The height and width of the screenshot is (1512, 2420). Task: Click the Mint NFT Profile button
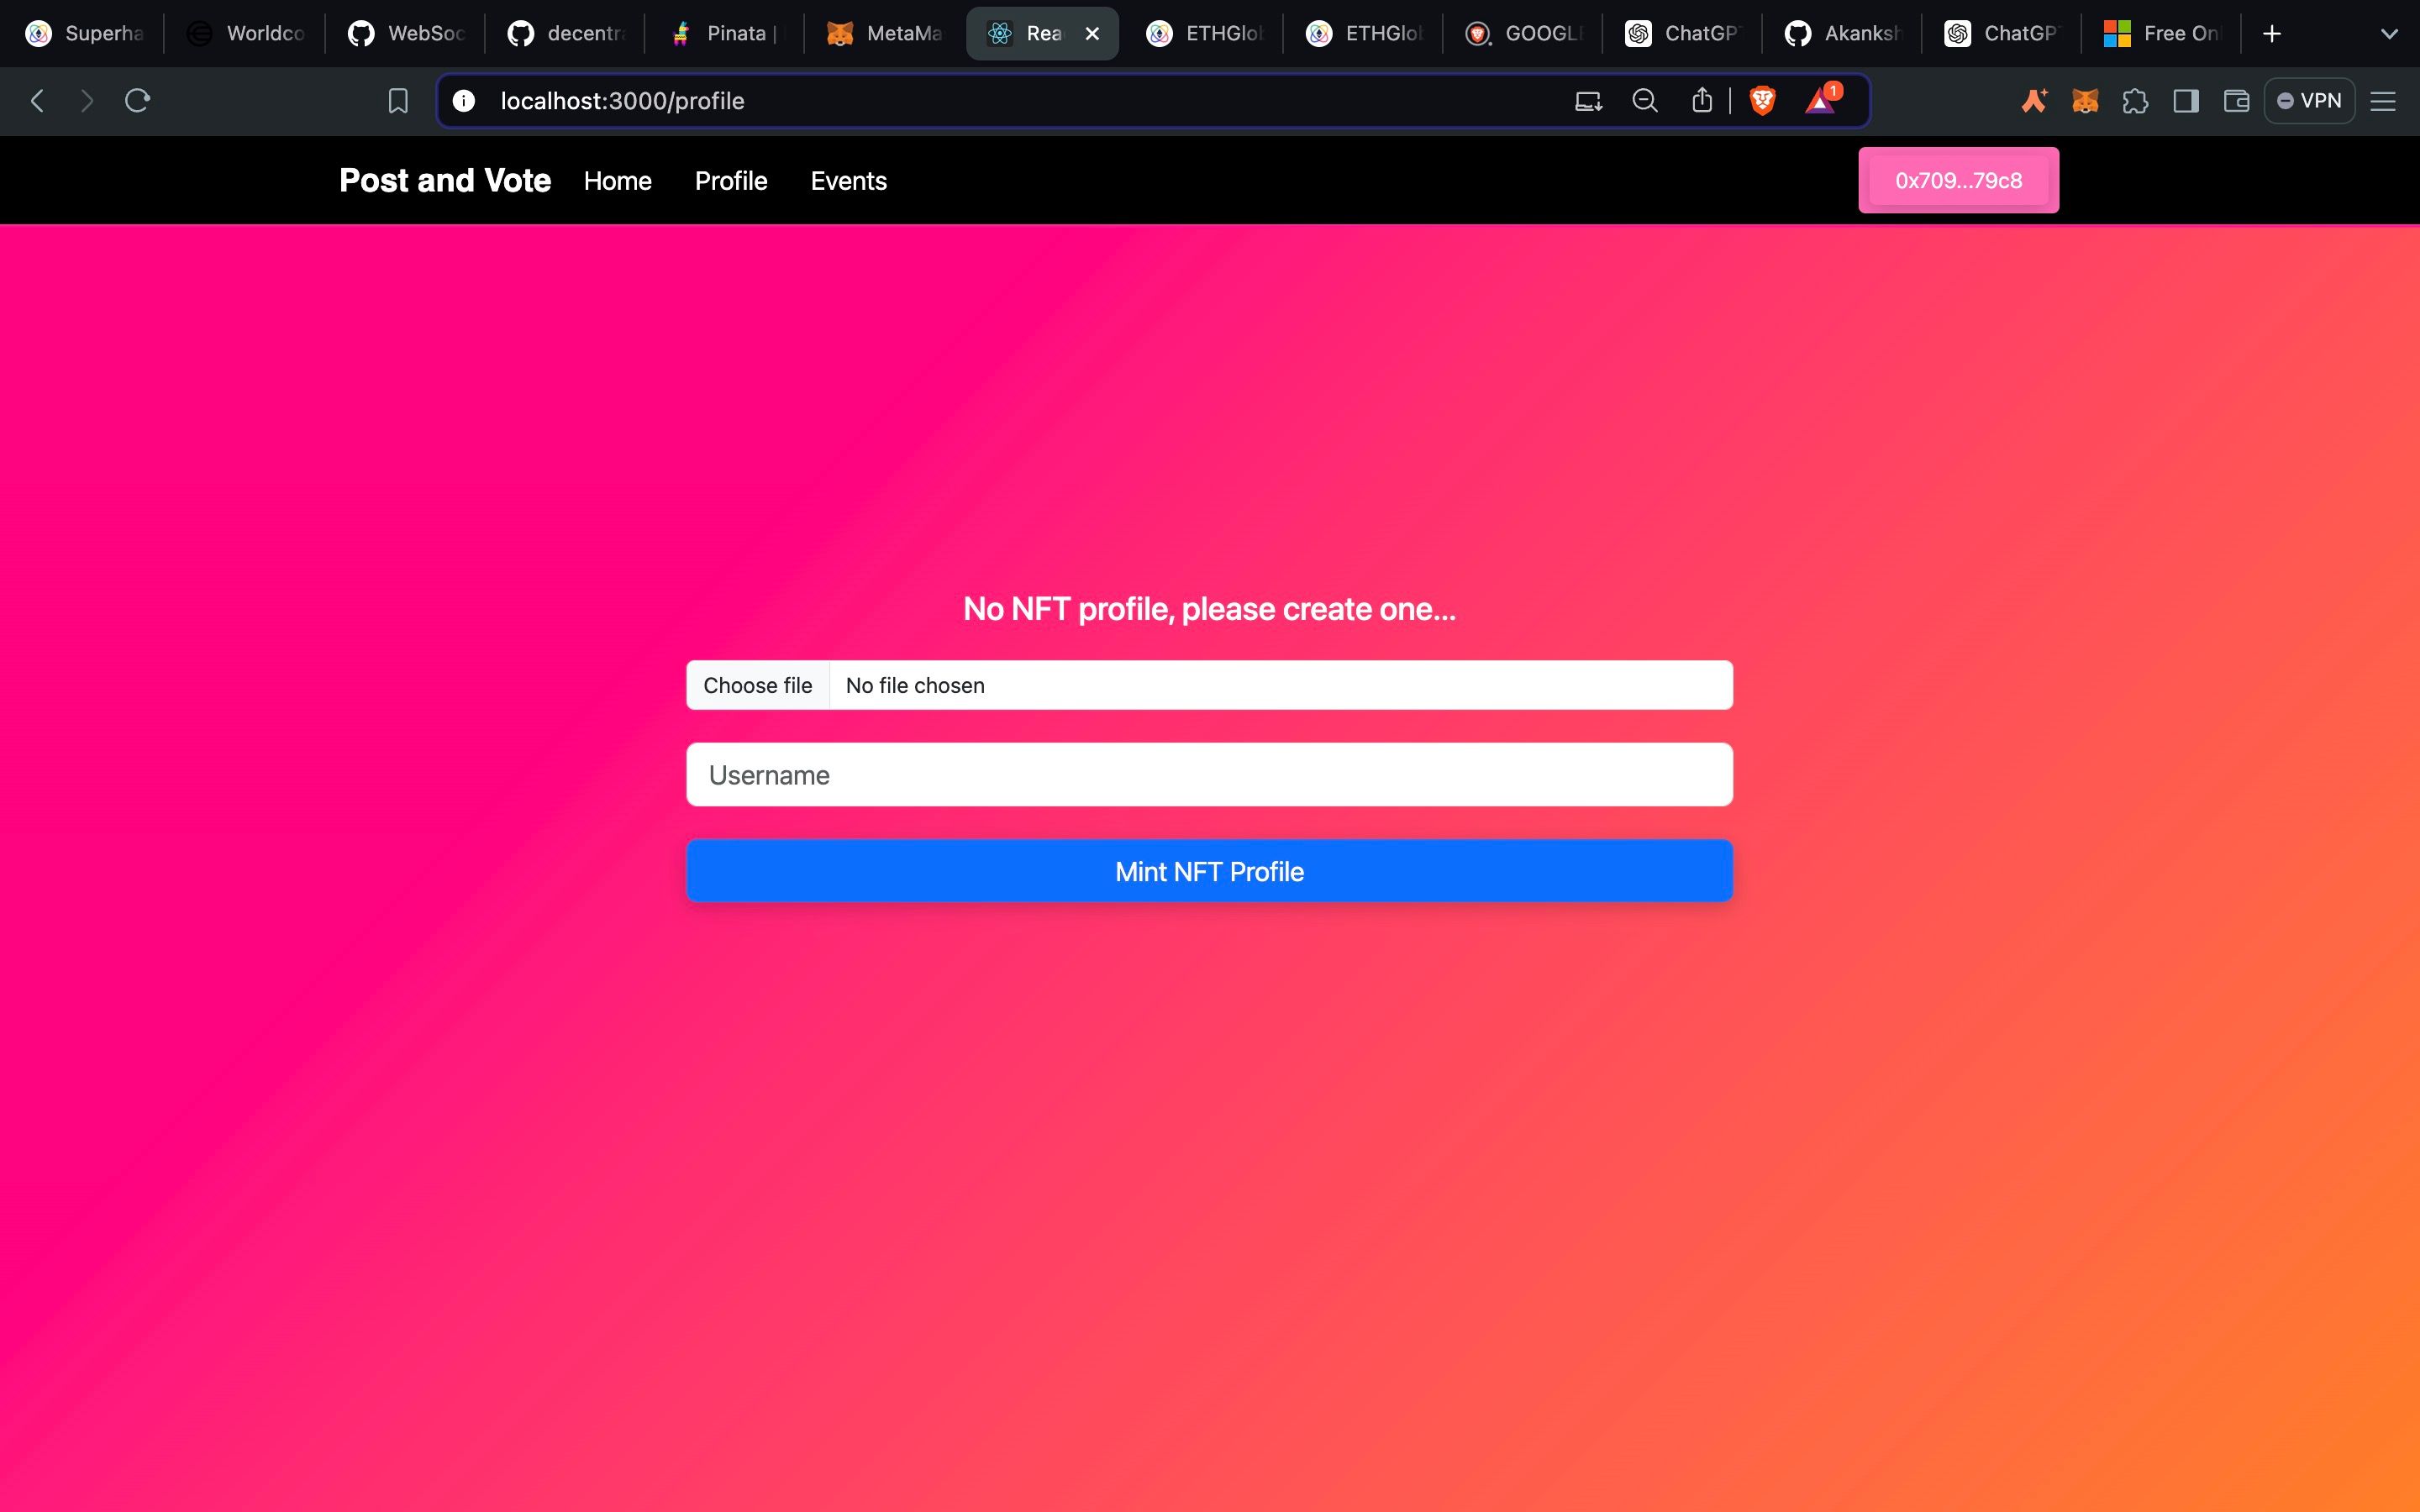[x=1209, y=871]
